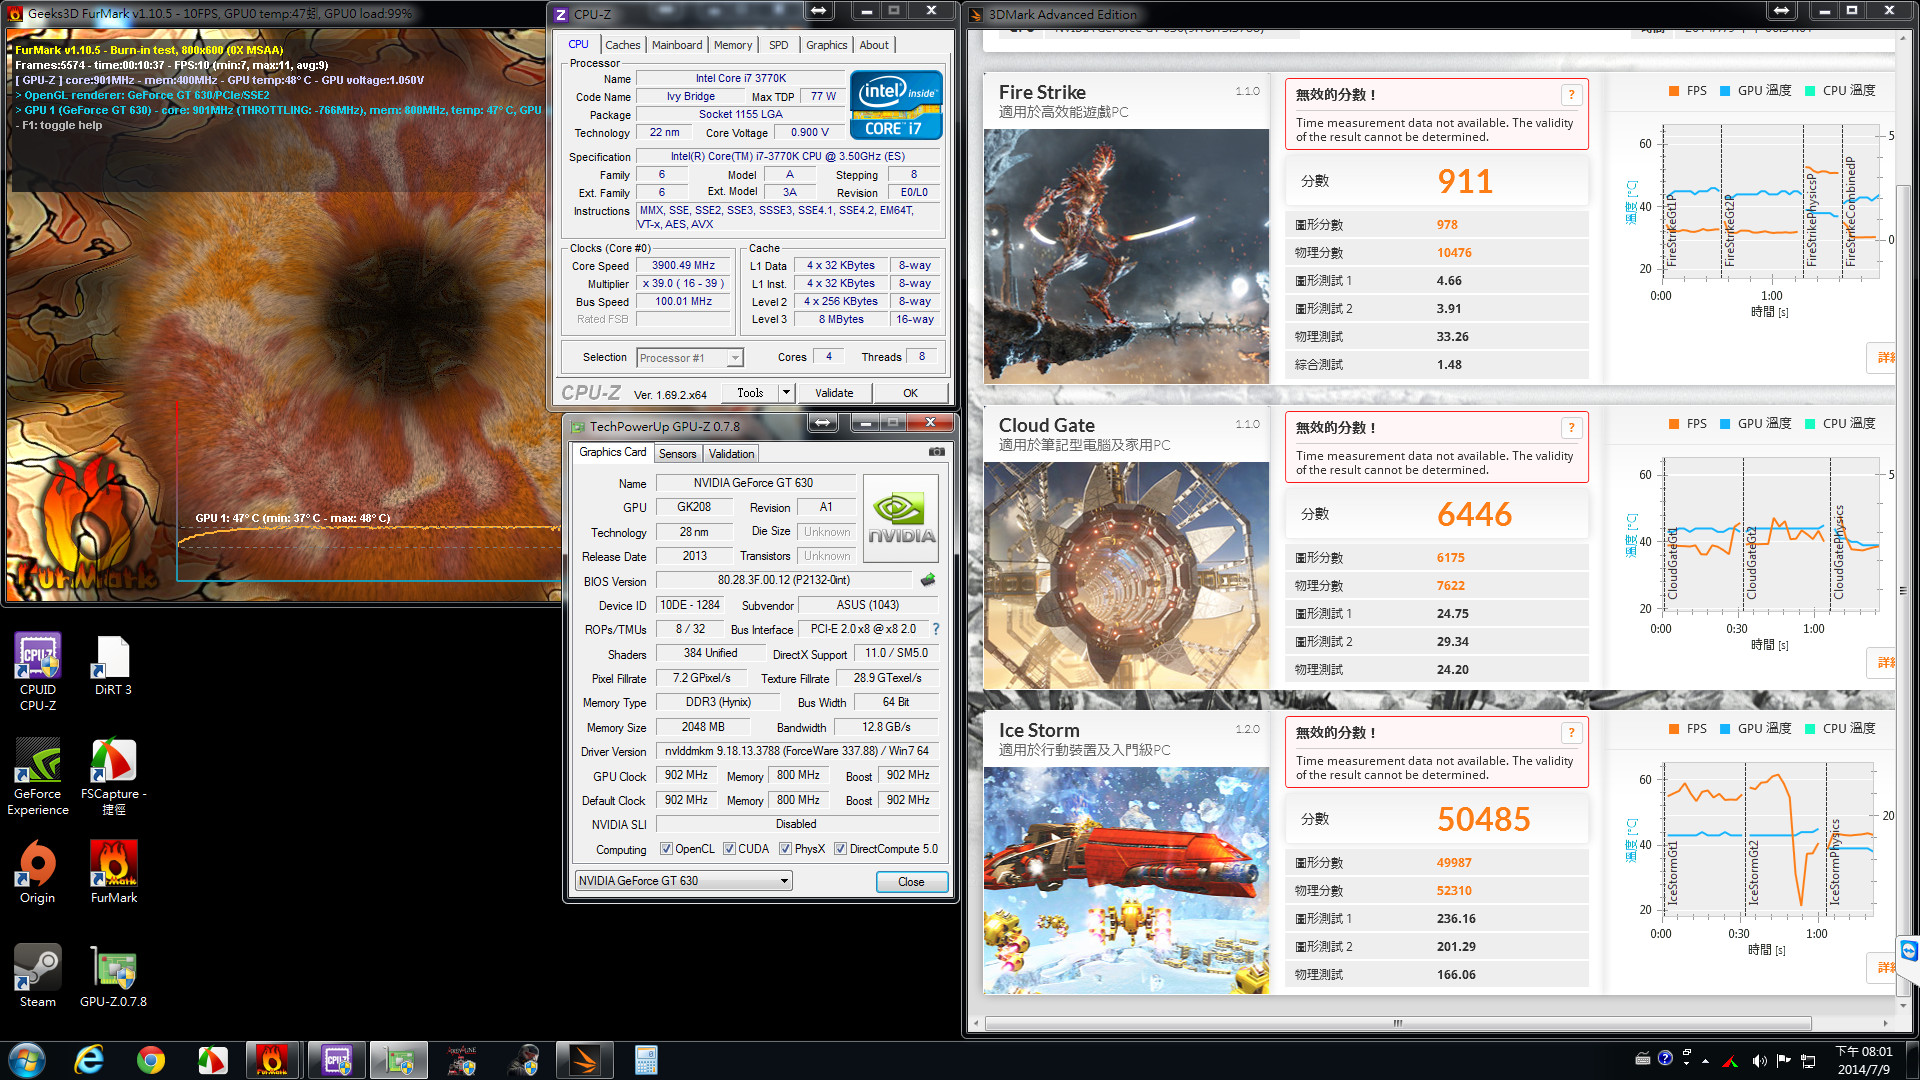Image resolution: width=1920 pixels, height=1080 pixels.
Task: Toggle the DirectCompute 5.0 checkbox in GPU-Z
Action: point(840,849)
